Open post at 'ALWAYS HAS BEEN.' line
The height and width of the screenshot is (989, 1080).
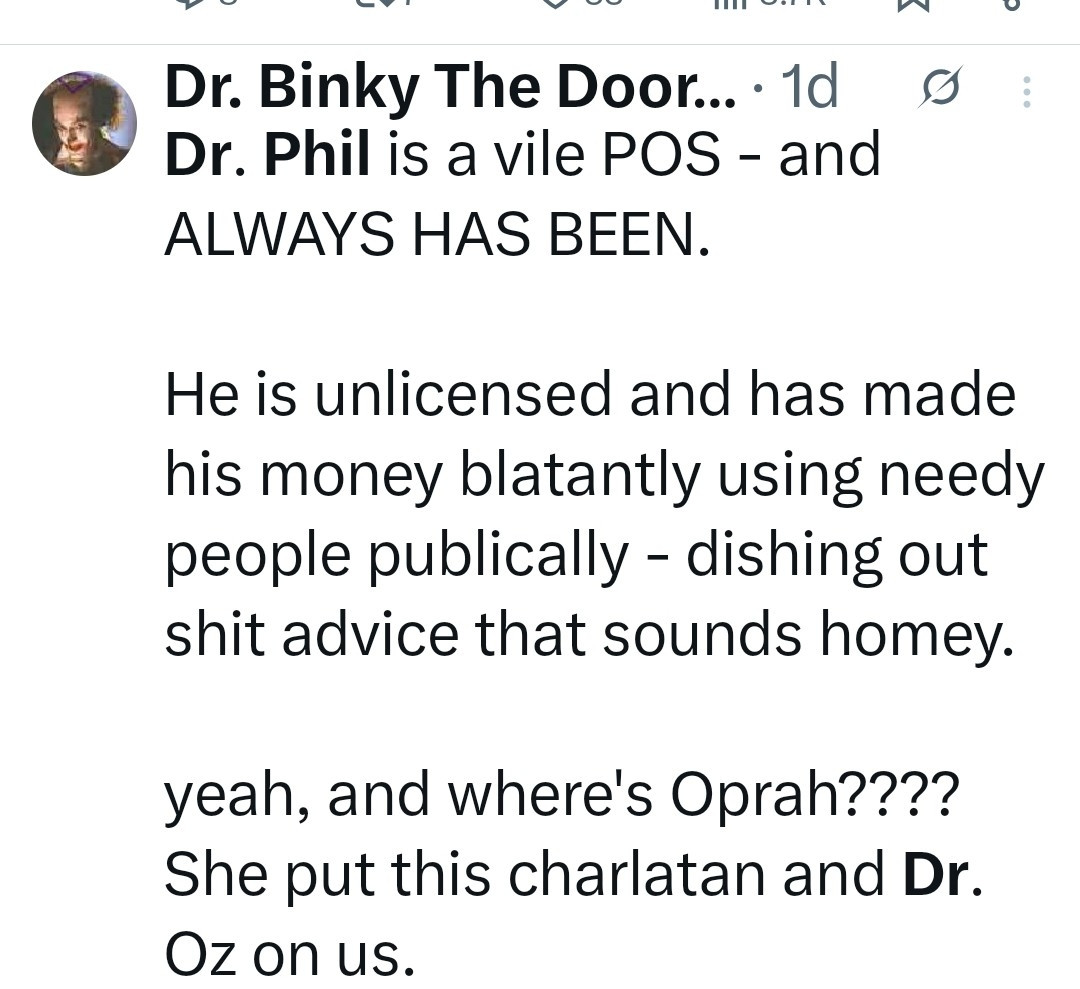click(x=437, y=233)
